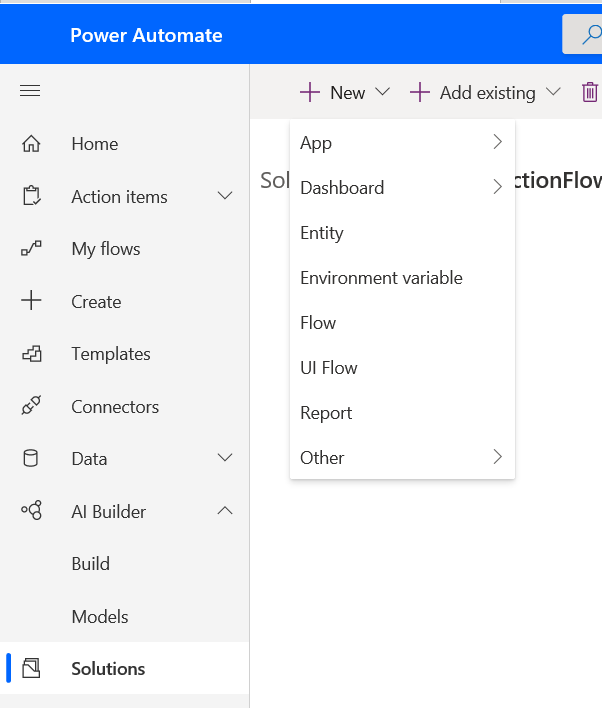Click the plus icon beside New
The width and height of the screenshot is (602, 708).
click(x=310, y=92)
